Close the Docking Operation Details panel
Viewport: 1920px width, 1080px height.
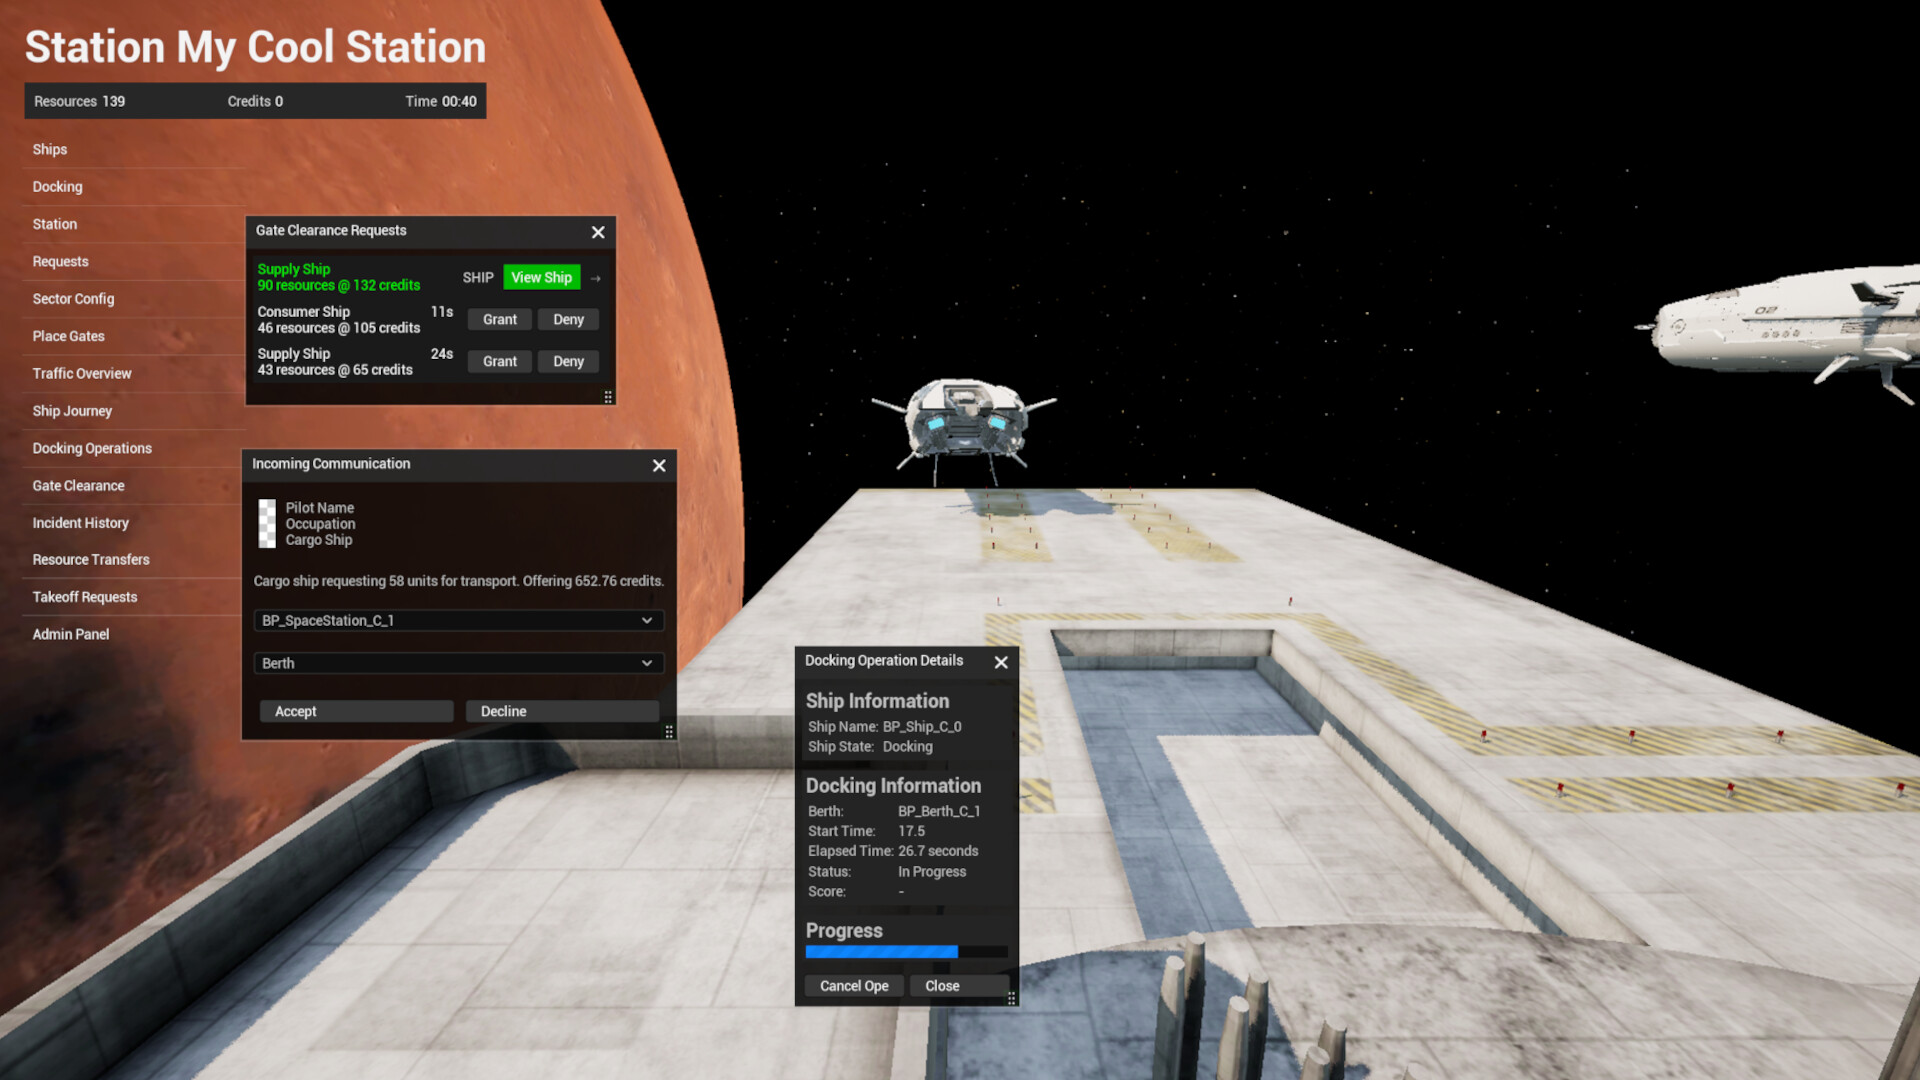coord(1001,662)
